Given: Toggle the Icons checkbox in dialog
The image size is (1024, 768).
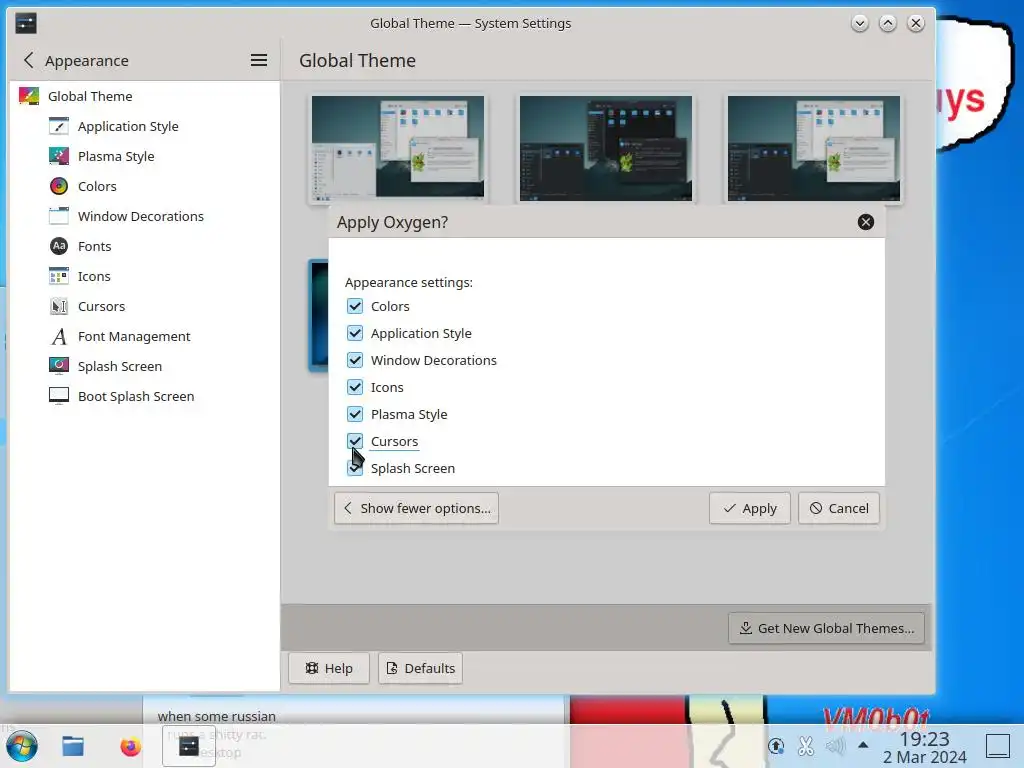Looking at the screenshot, I should 355,387.
